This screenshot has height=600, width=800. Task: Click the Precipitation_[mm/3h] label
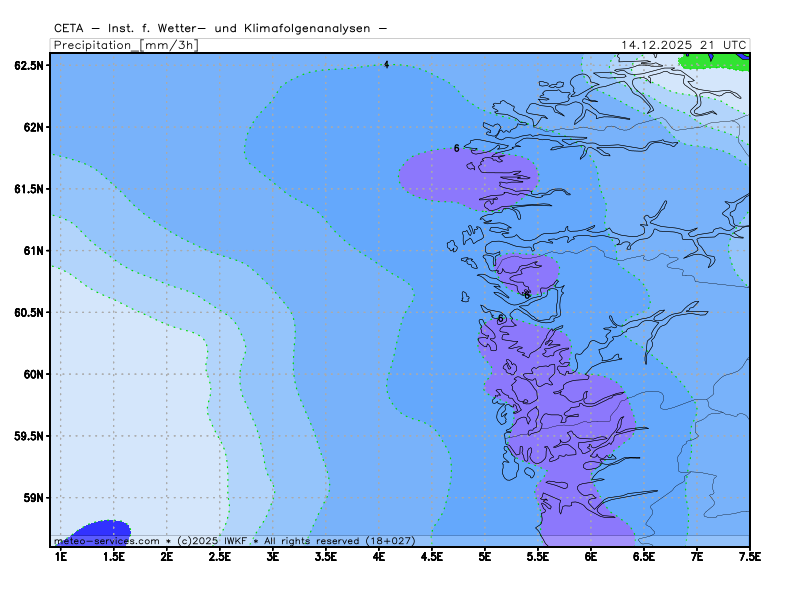coord(125,45)
